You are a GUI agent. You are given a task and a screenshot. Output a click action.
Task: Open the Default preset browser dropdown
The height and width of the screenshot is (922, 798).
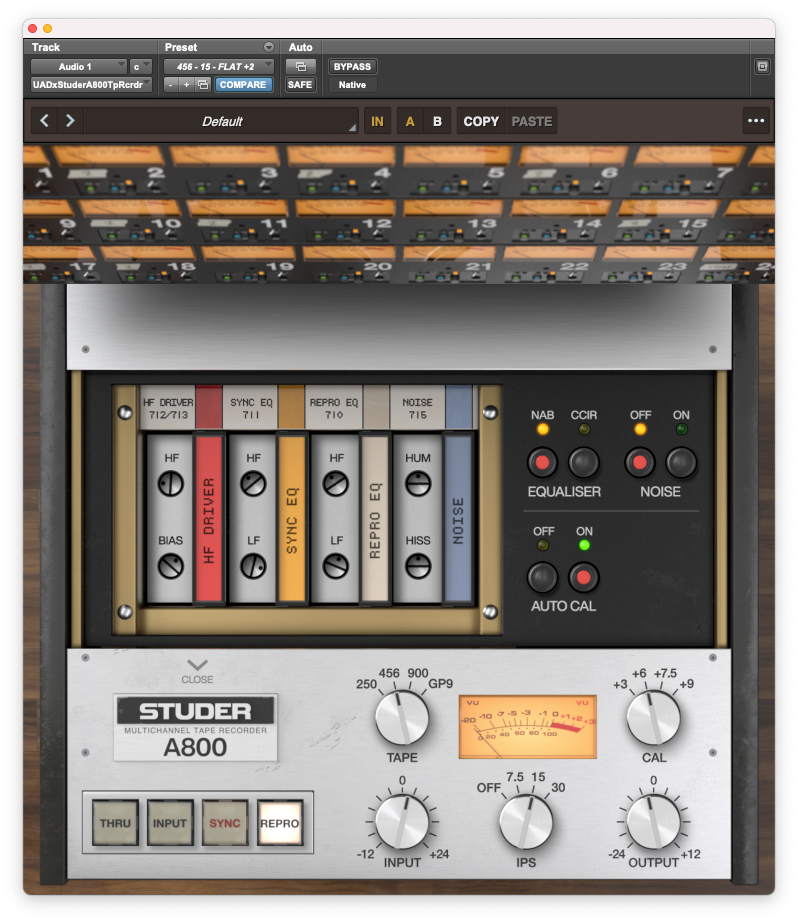point(222,121)
